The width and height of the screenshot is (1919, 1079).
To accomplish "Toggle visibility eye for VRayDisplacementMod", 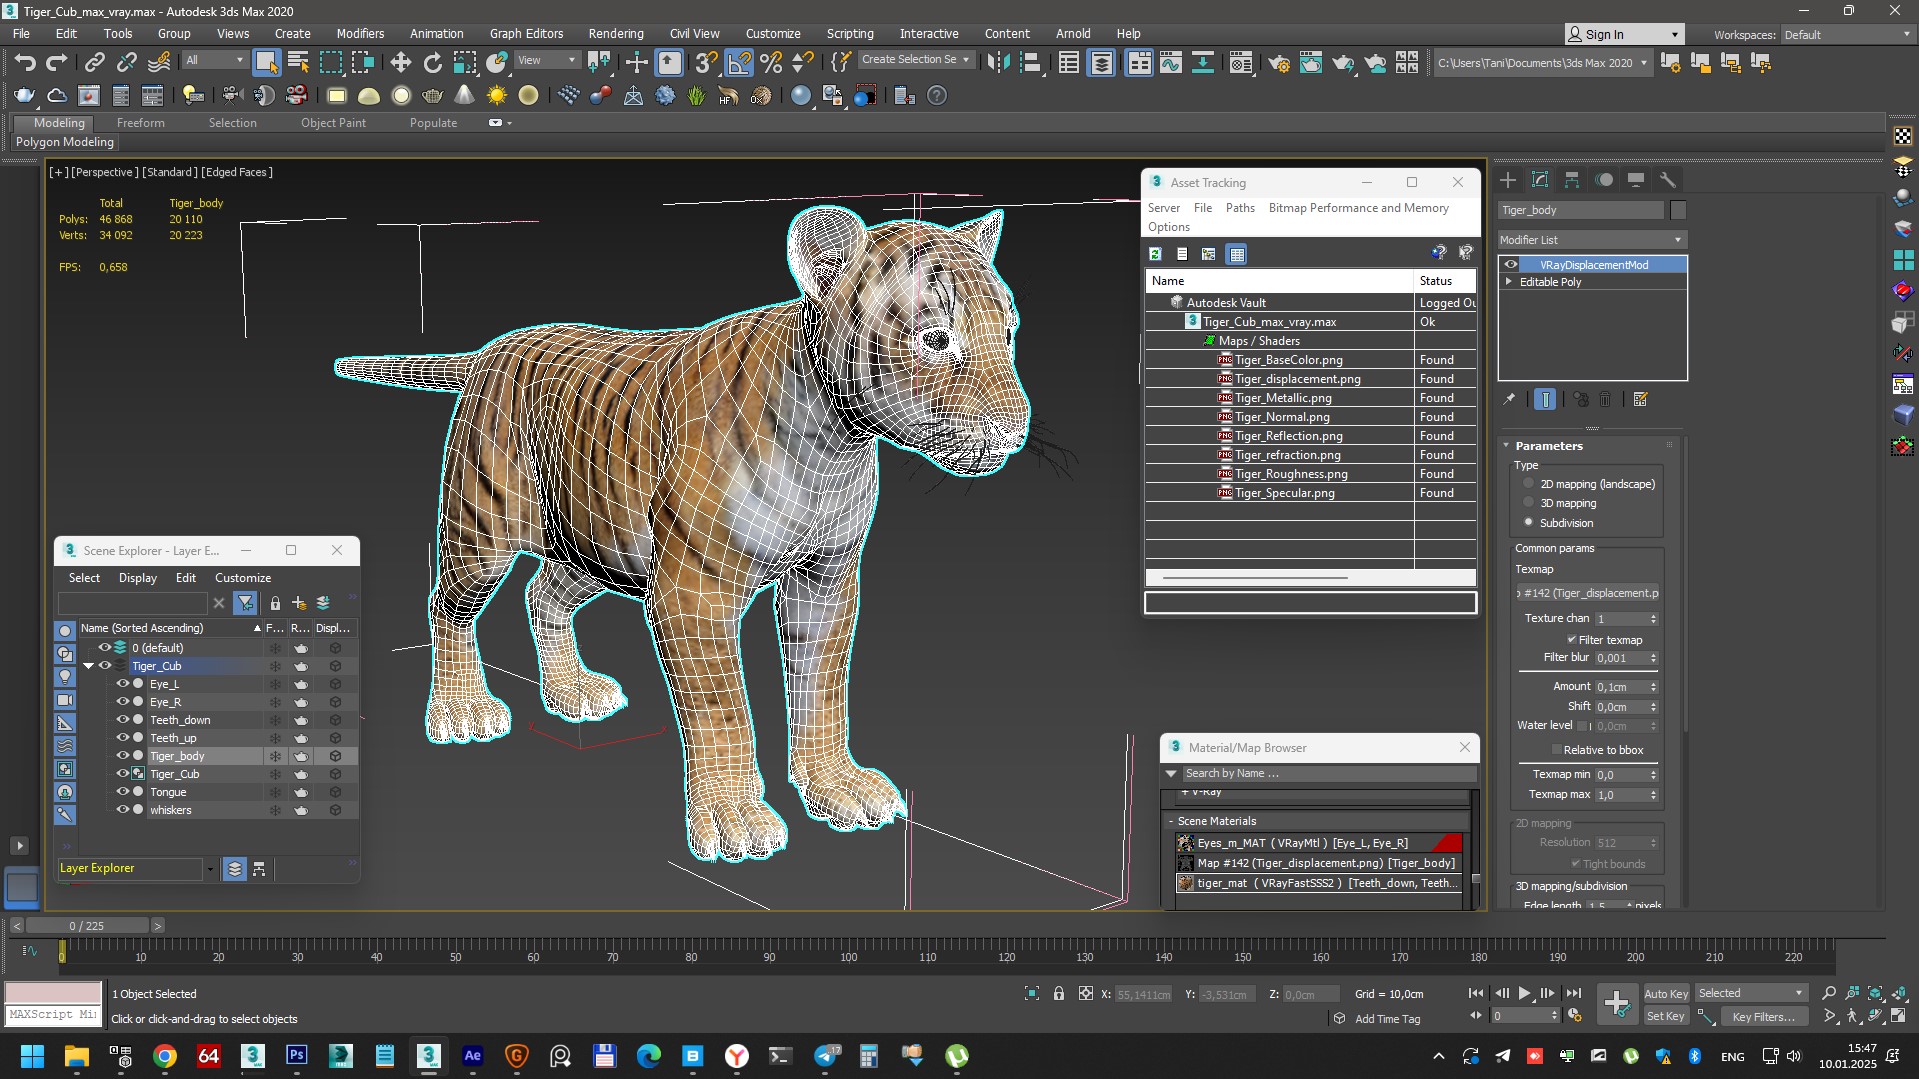I will [1511, 265].
